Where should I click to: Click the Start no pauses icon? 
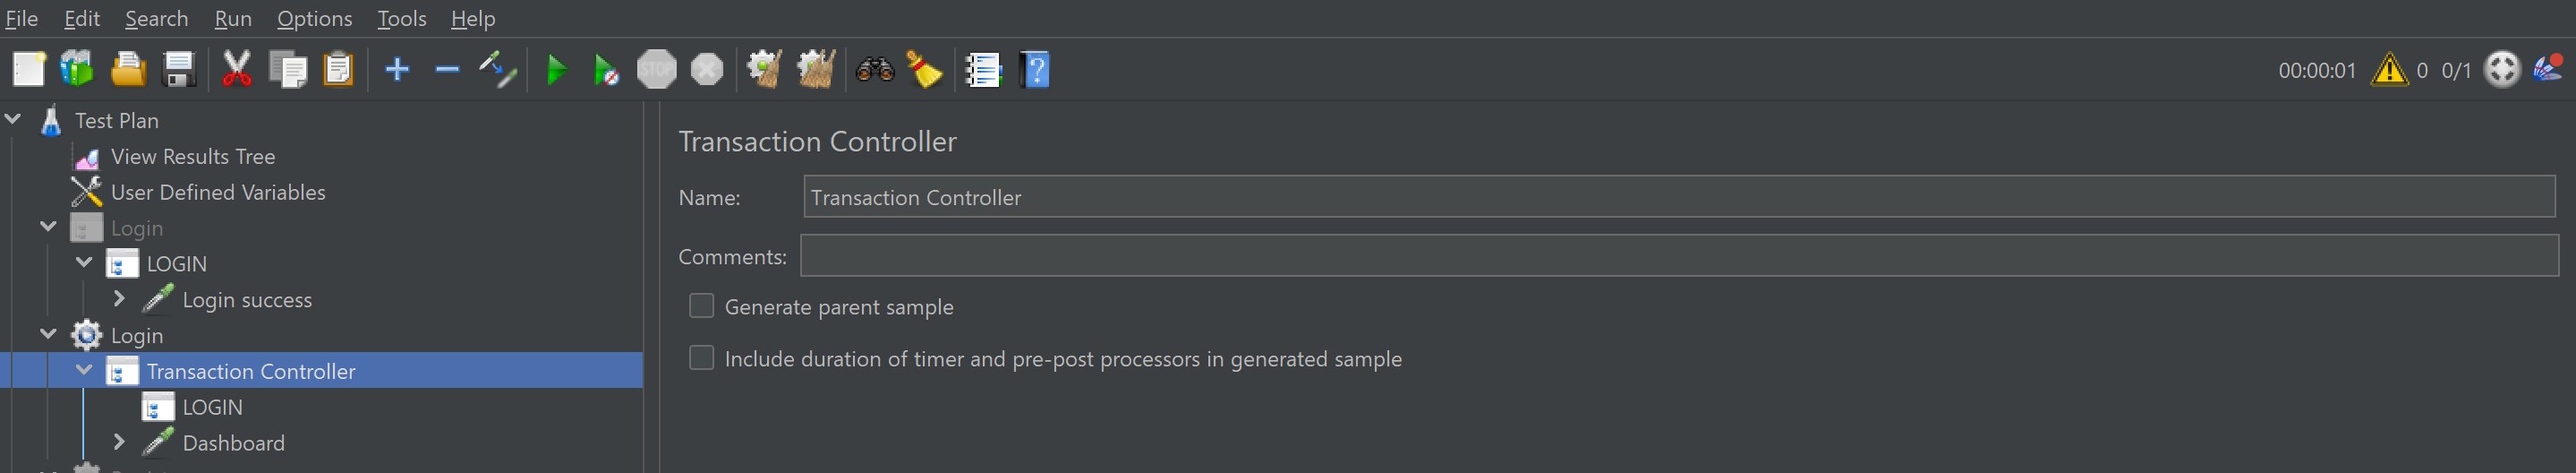pyautogui.click(x=606, y=70)
